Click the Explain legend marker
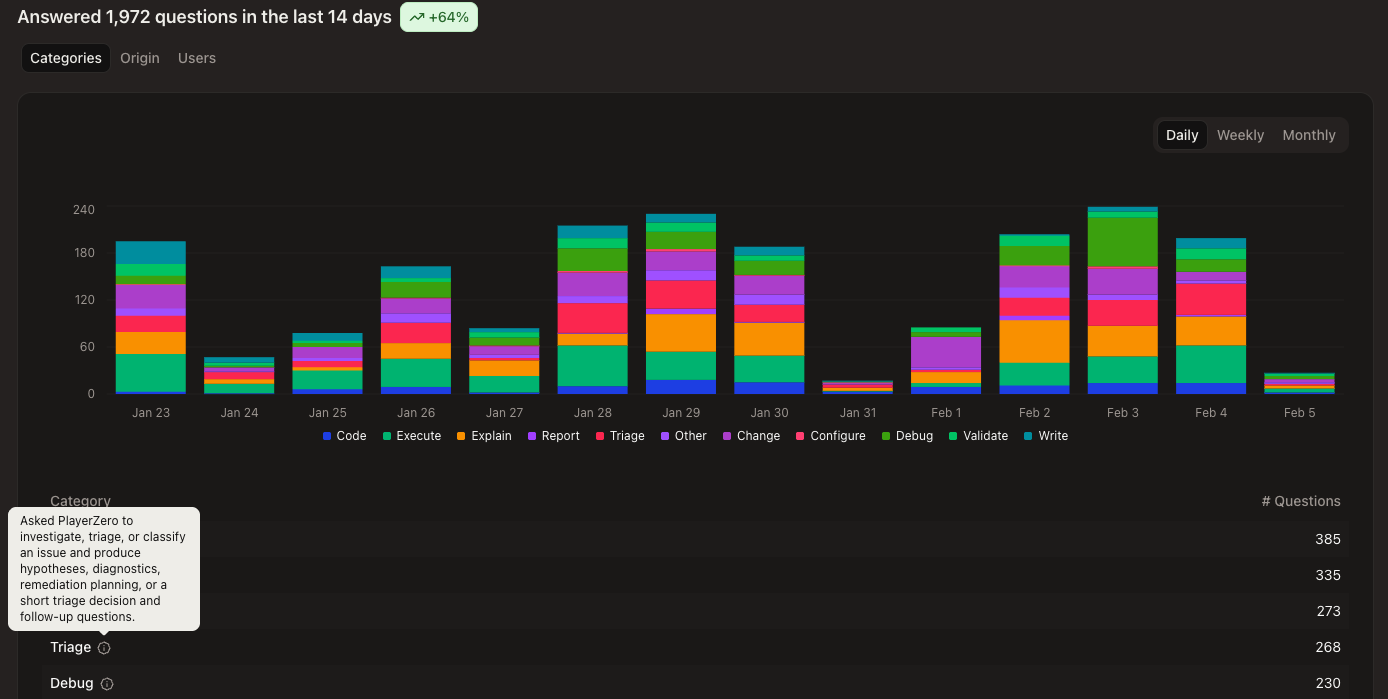 [460, 435]
